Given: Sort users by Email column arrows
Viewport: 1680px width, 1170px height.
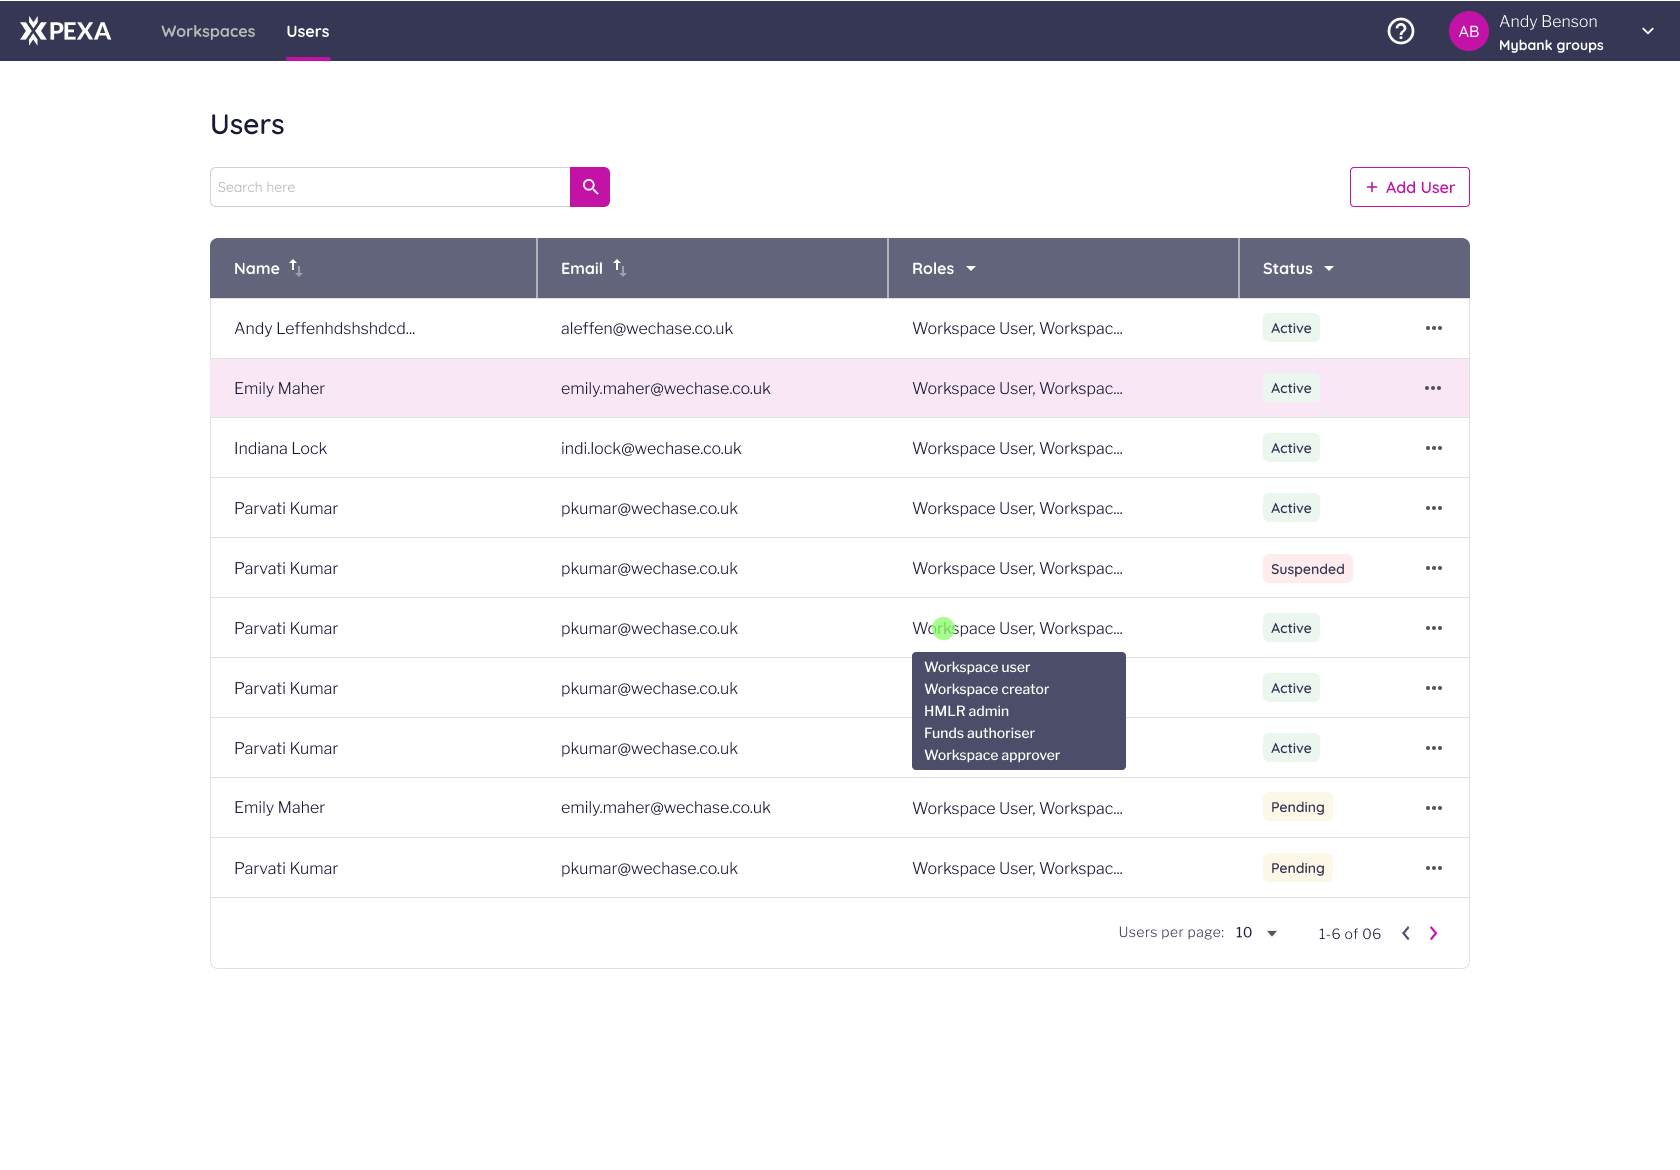Looking at the screenshot, I should pyautogui.click(x=620, y=268).
